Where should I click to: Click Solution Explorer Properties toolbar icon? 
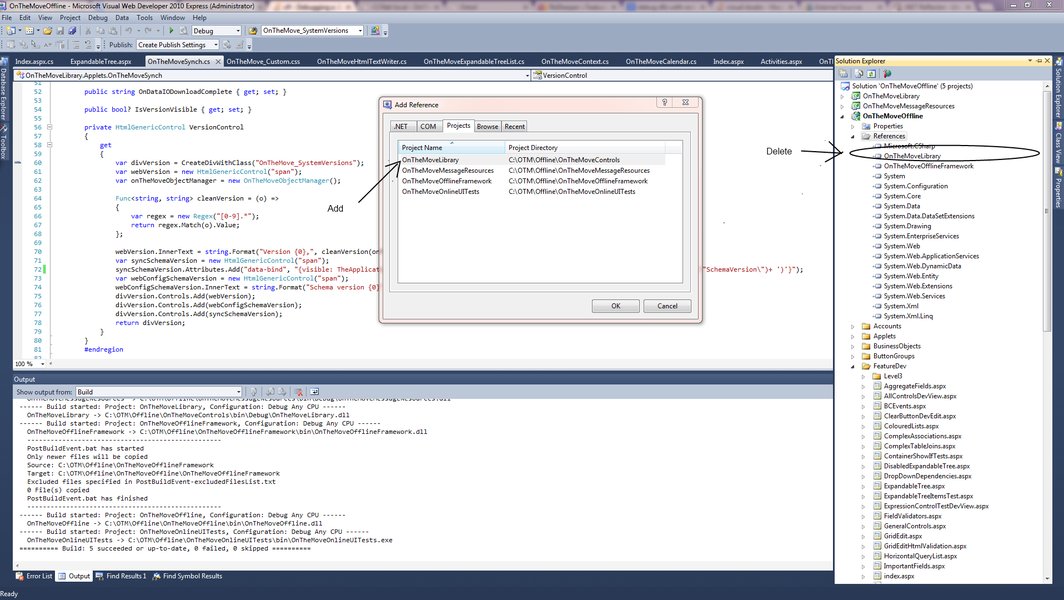coord(843,73)
